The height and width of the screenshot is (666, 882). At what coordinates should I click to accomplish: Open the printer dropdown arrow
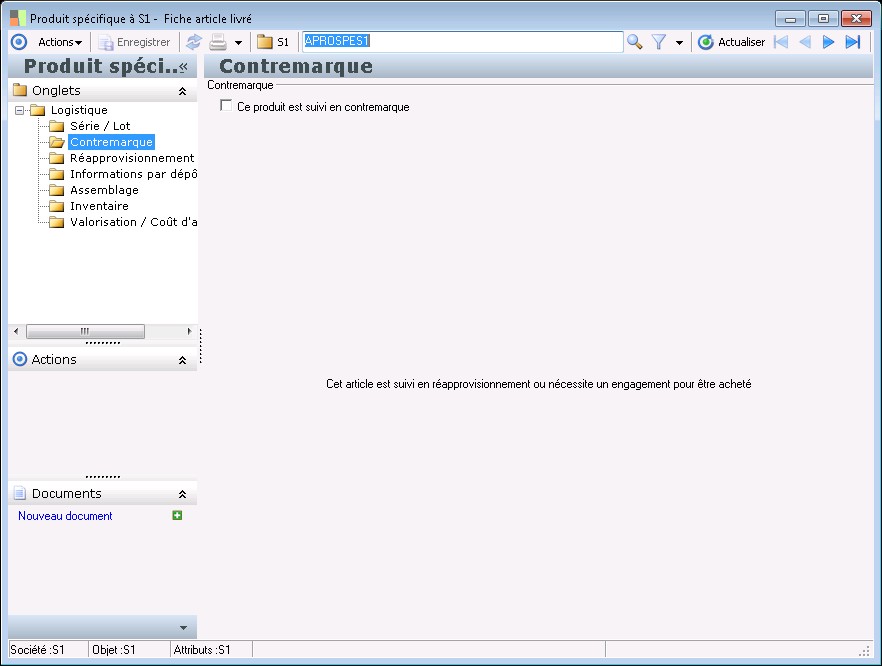[x=238, y=43]
